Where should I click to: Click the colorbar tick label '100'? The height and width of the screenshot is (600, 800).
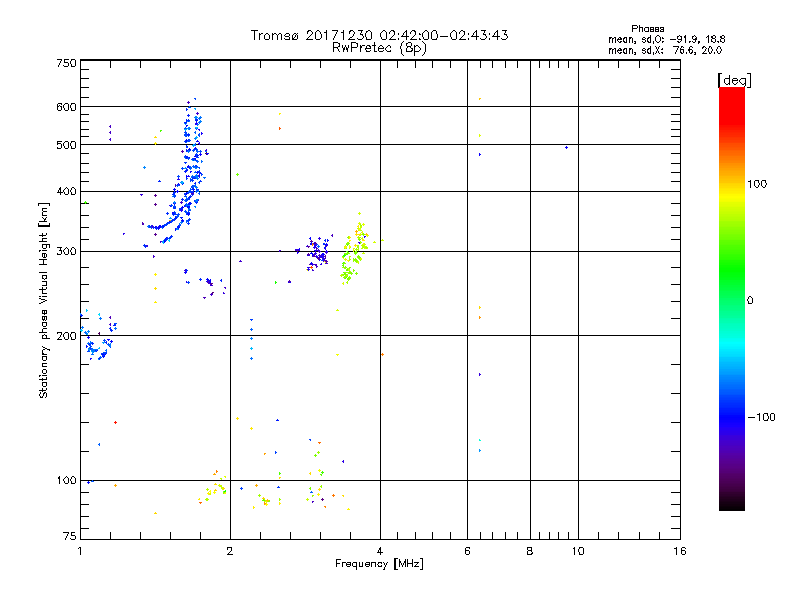pyautogui.click(x=757, y=184)
